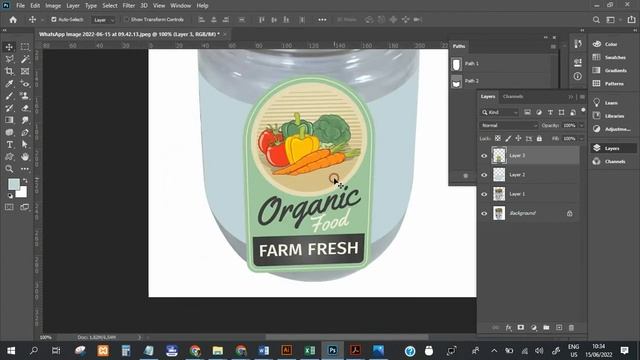640x360 pixels.
Task: Open the Paths panel menu
Action: coord(553,47)
